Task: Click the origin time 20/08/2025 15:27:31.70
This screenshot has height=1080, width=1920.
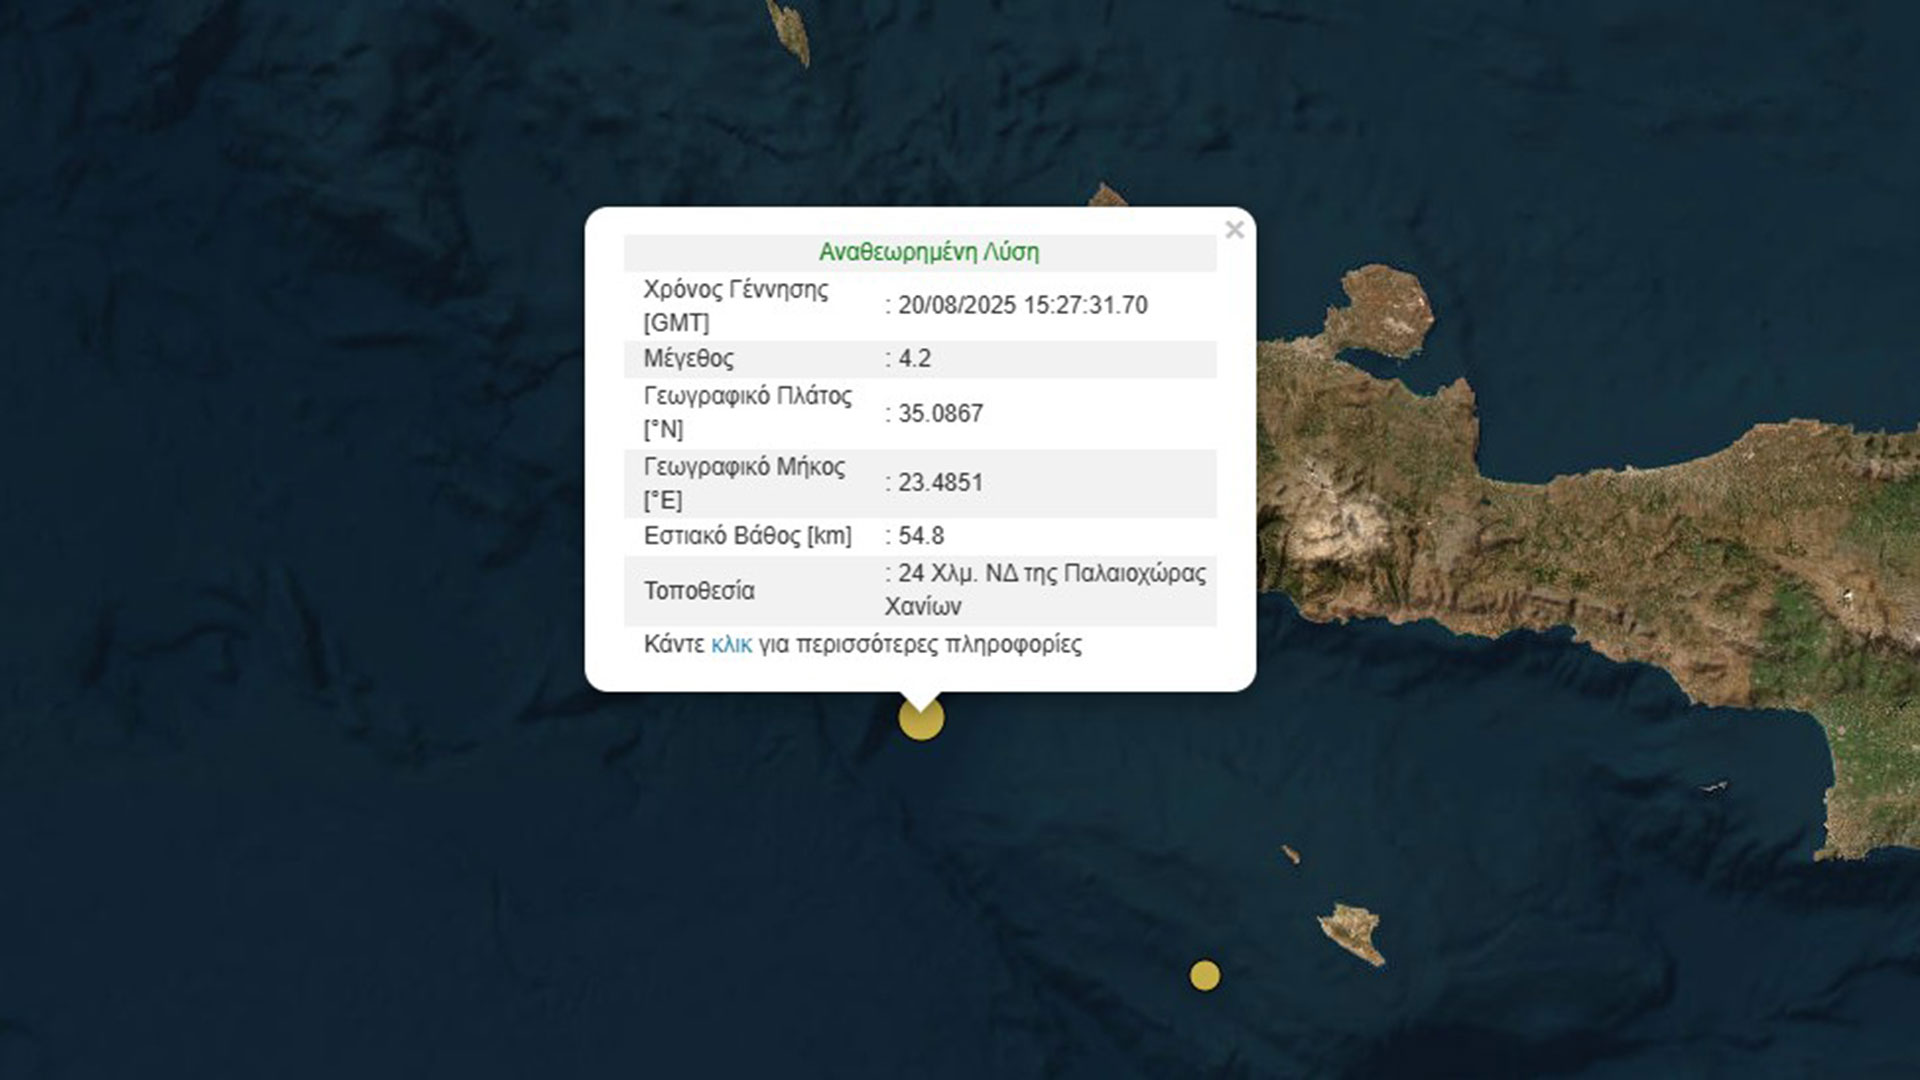Action: 1022,306
